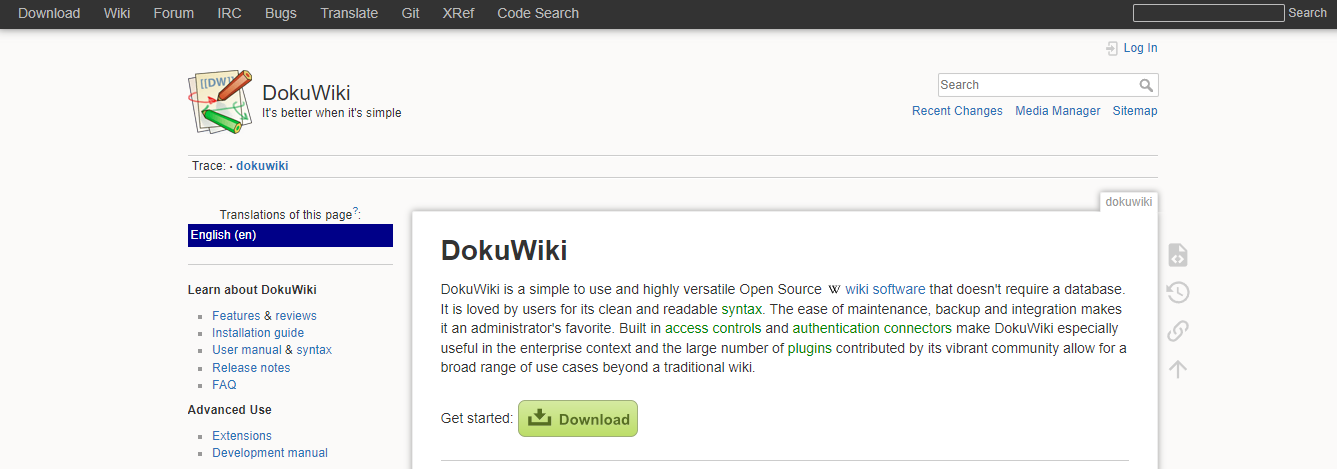Click the tagline It's better when it's simple
The image size is (1337, 469).
click(x=332, y=113)
